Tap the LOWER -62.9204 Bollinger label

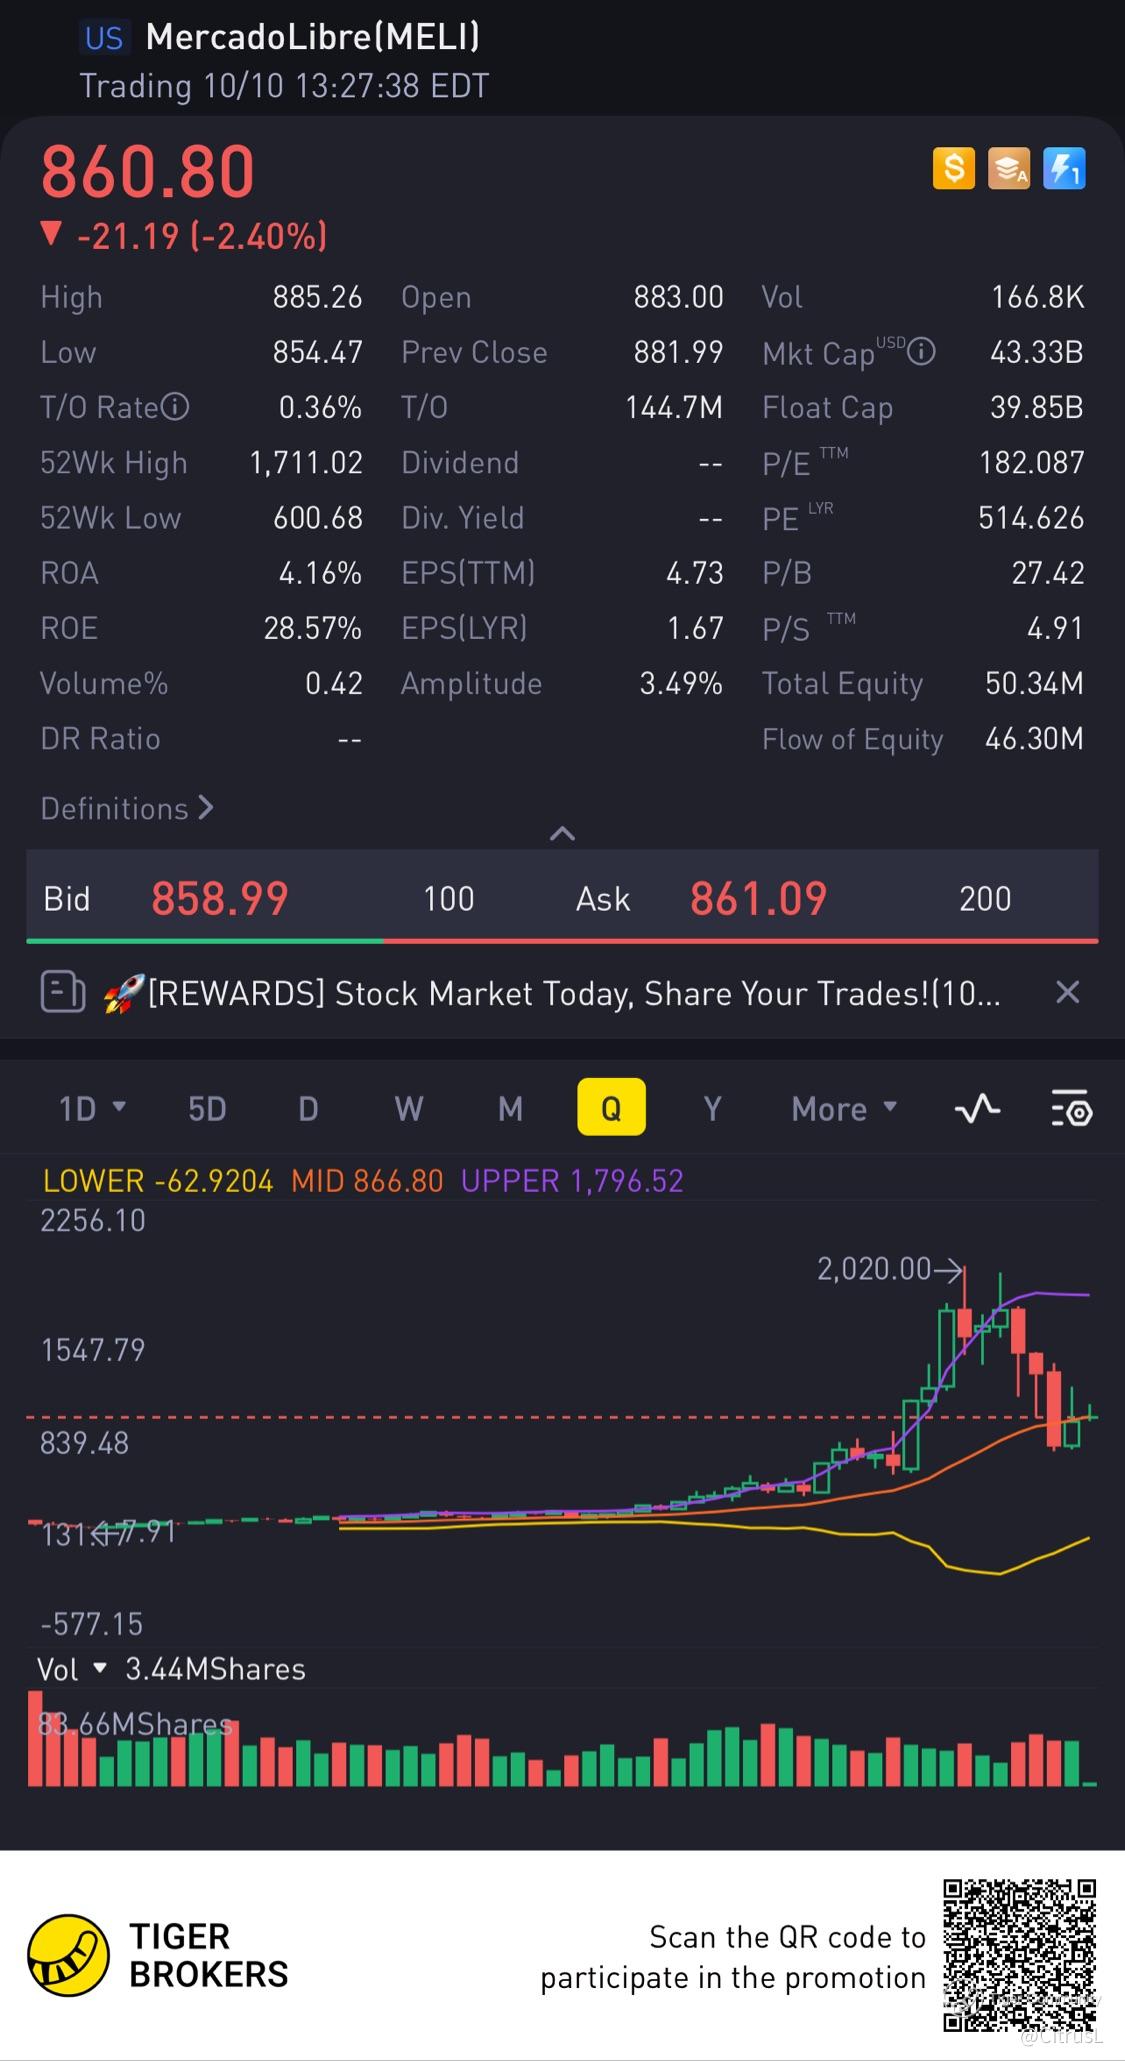(158, 1181)
